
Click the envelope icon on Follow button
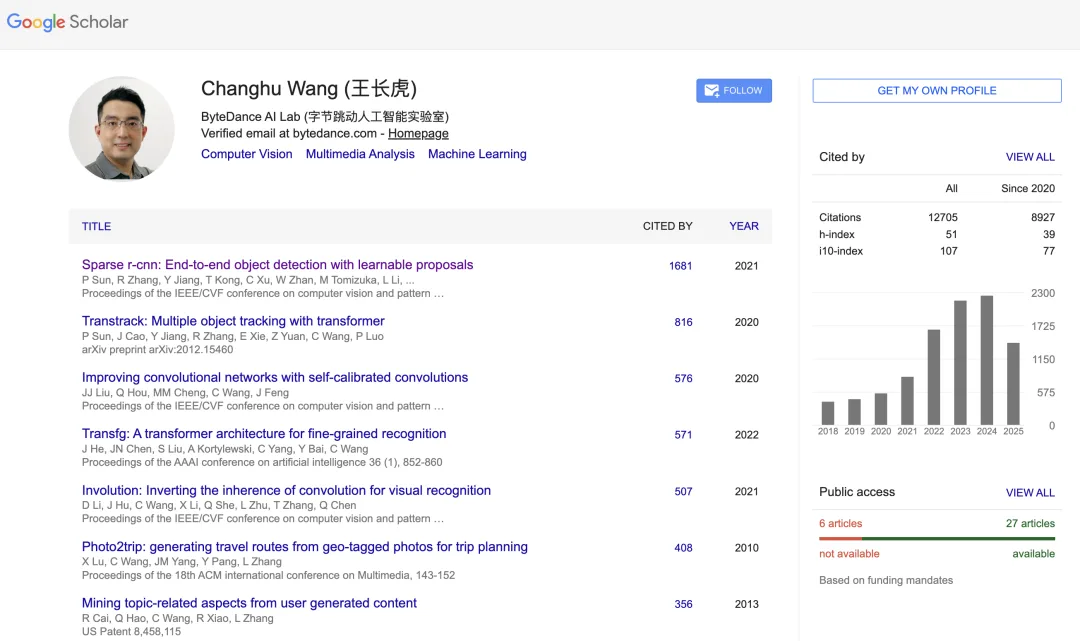(x=710, y=90)
